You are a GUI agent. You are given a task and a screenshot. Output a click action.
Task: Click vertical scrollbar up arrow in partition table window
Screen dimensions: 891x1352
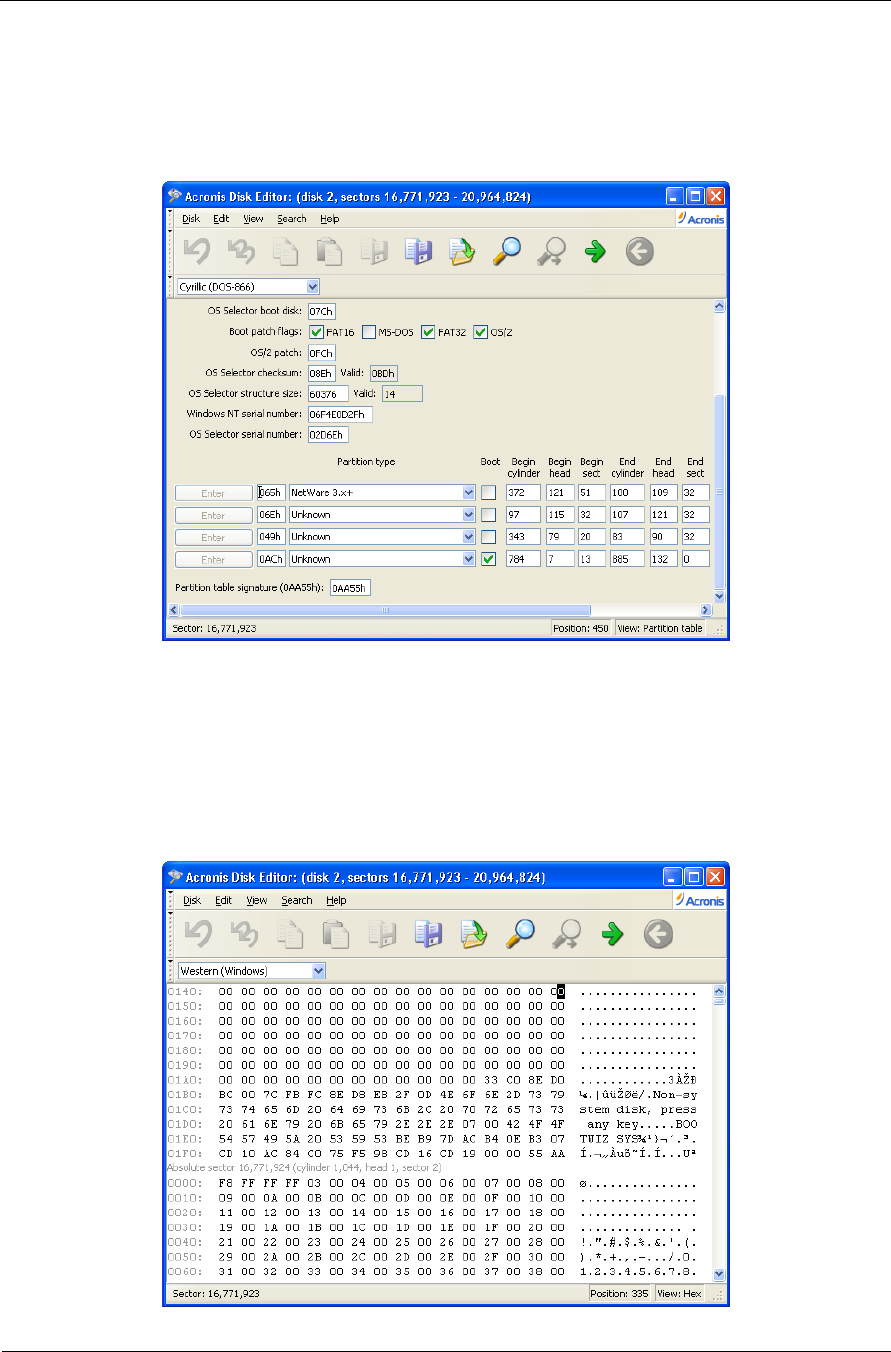tap(718, 308)
